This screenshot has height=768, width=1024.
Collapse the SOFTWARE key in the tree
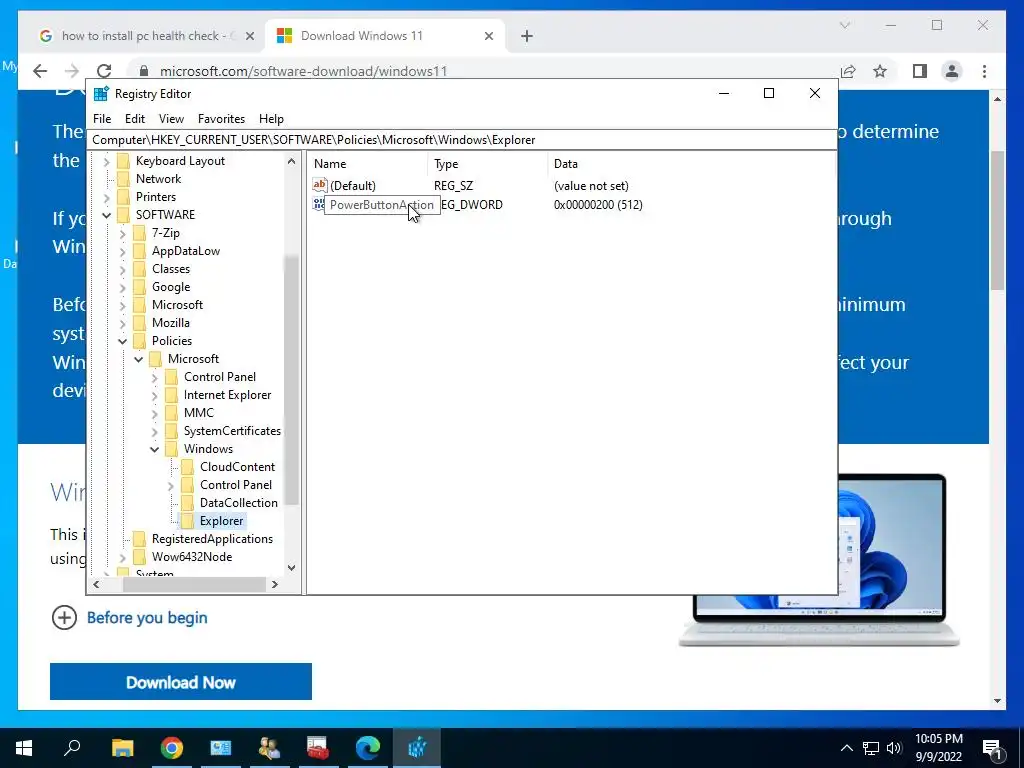[x=106, y=215]
